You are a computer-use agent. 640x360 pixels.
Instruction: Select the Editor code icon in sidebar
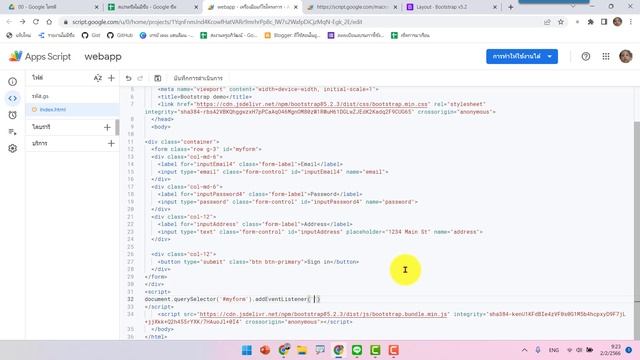(13, 98)
